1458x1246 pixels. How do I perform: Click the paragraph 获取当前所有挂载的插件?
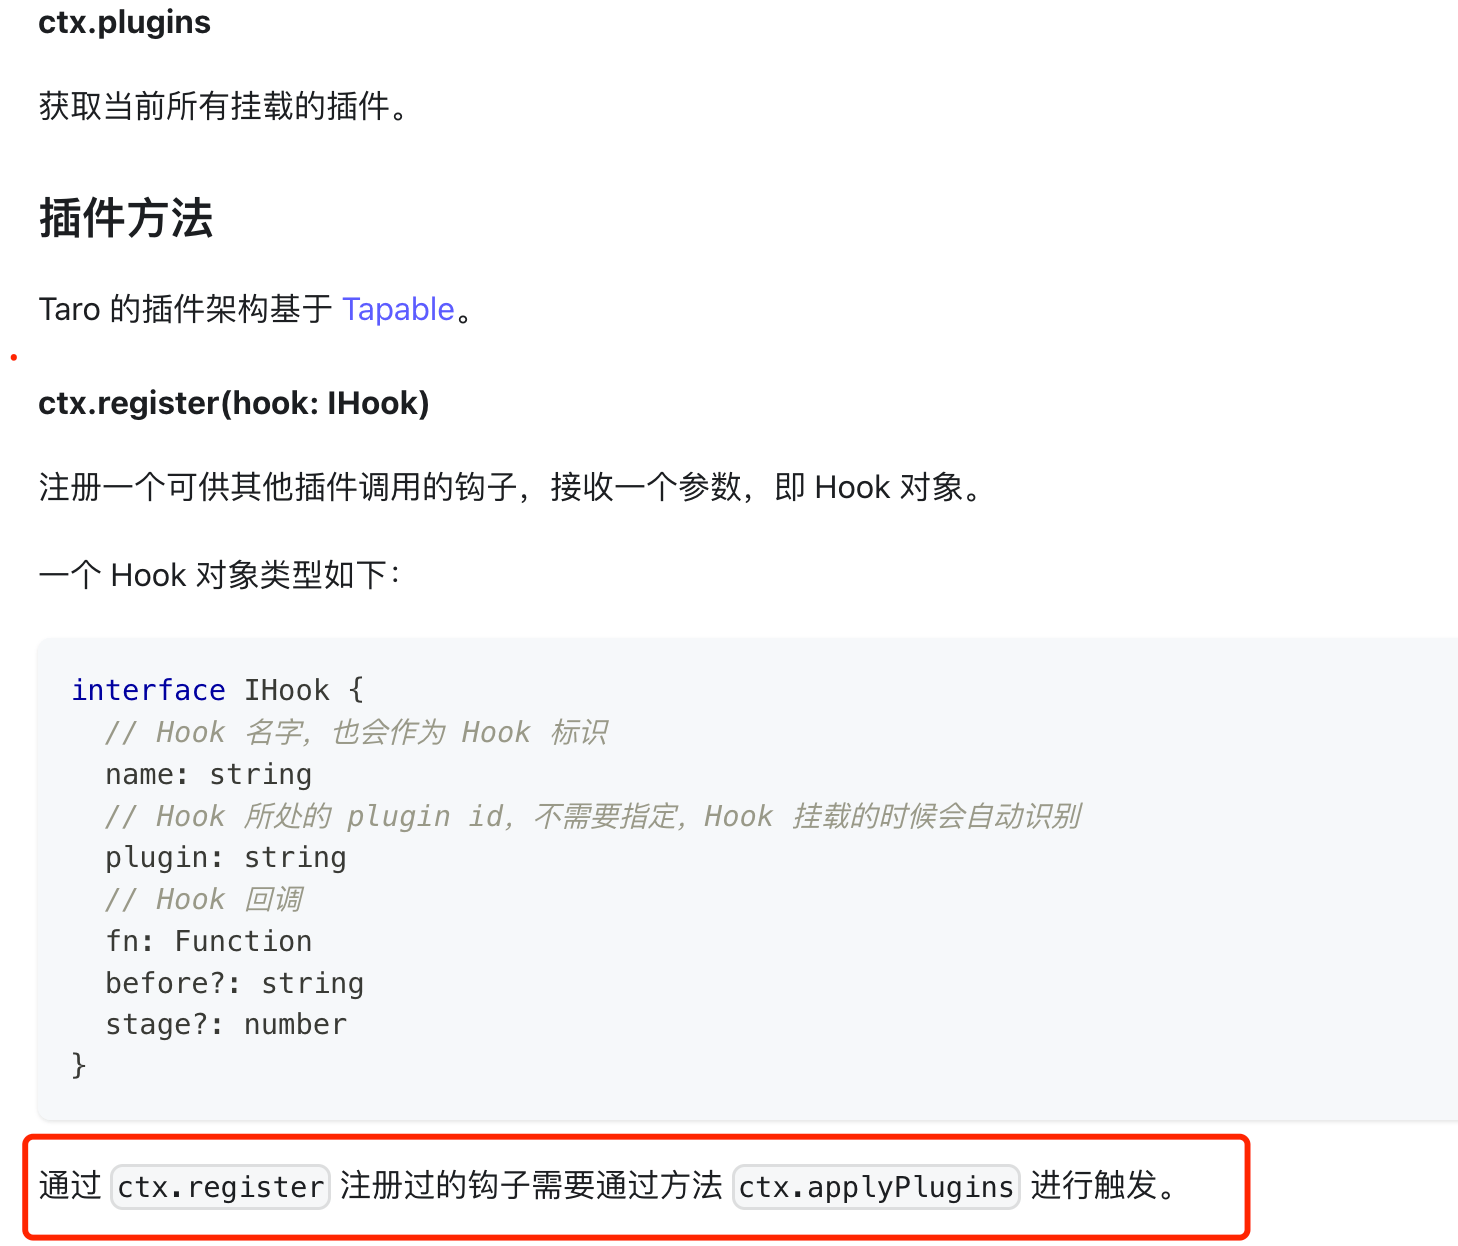225,106
